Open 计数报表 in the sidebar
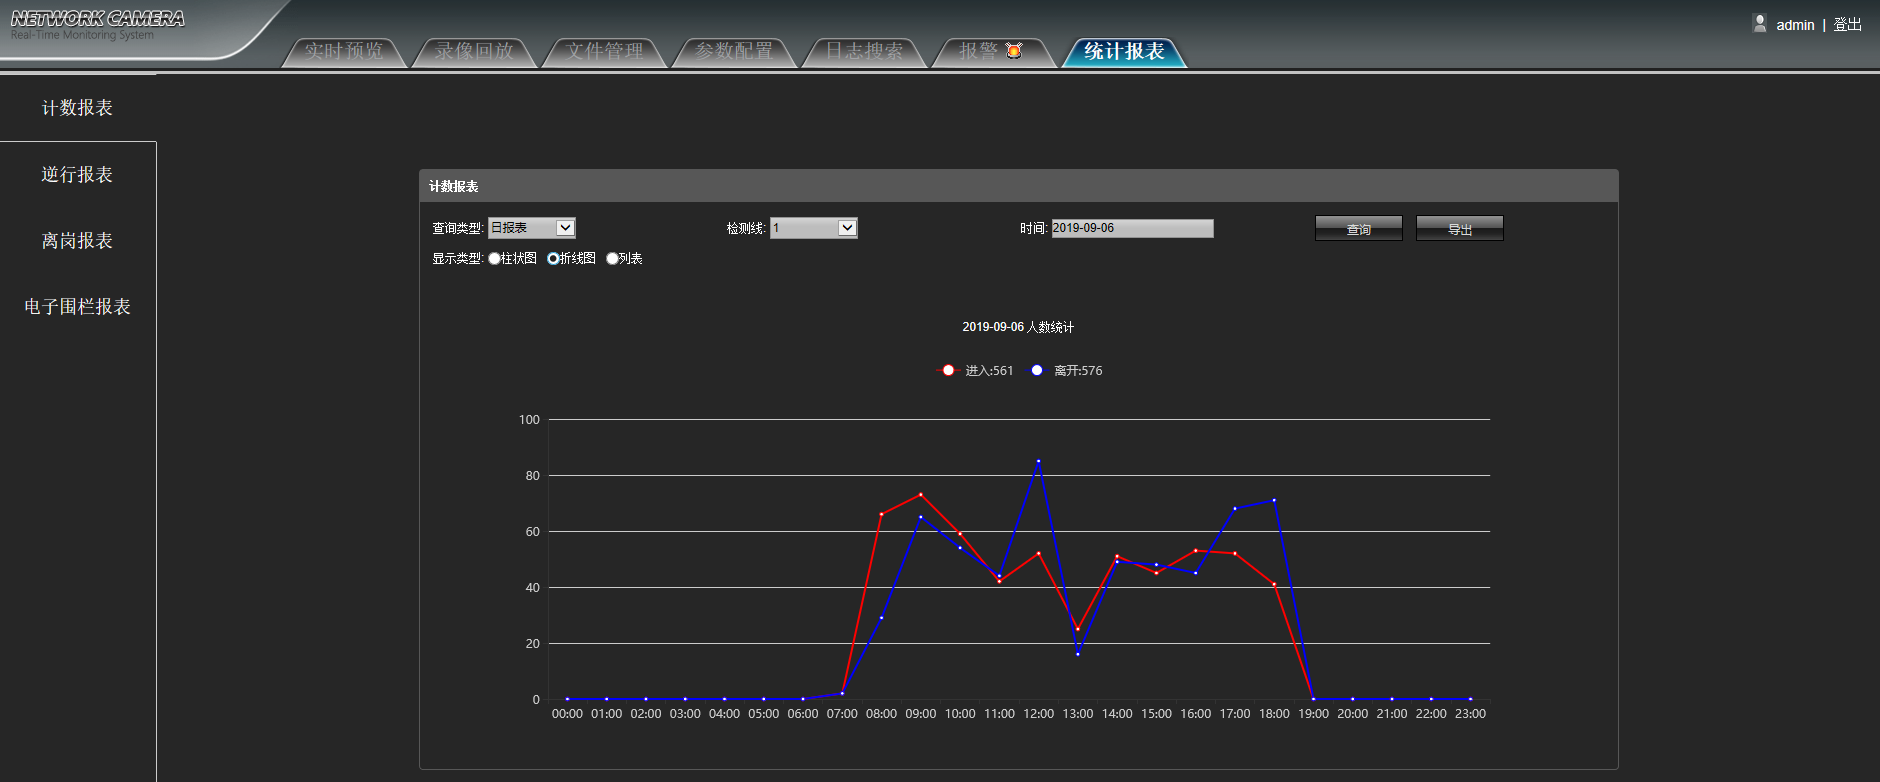This screenshot has width=1880, height=782. click(77, 108)
